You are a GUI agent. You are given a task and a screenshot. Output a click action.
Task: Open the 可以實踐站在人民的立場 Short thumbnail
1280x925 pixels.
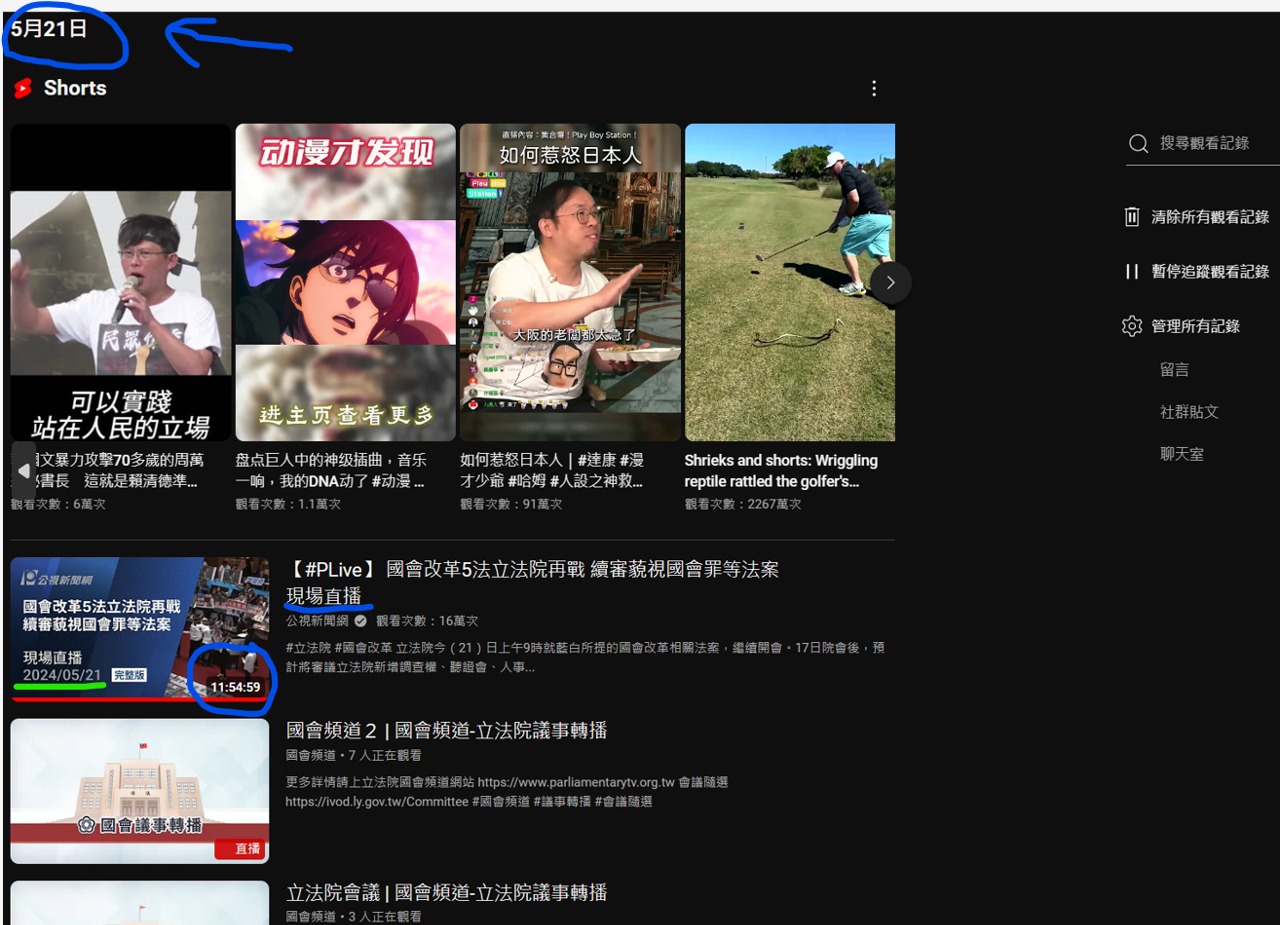point(121,283)
